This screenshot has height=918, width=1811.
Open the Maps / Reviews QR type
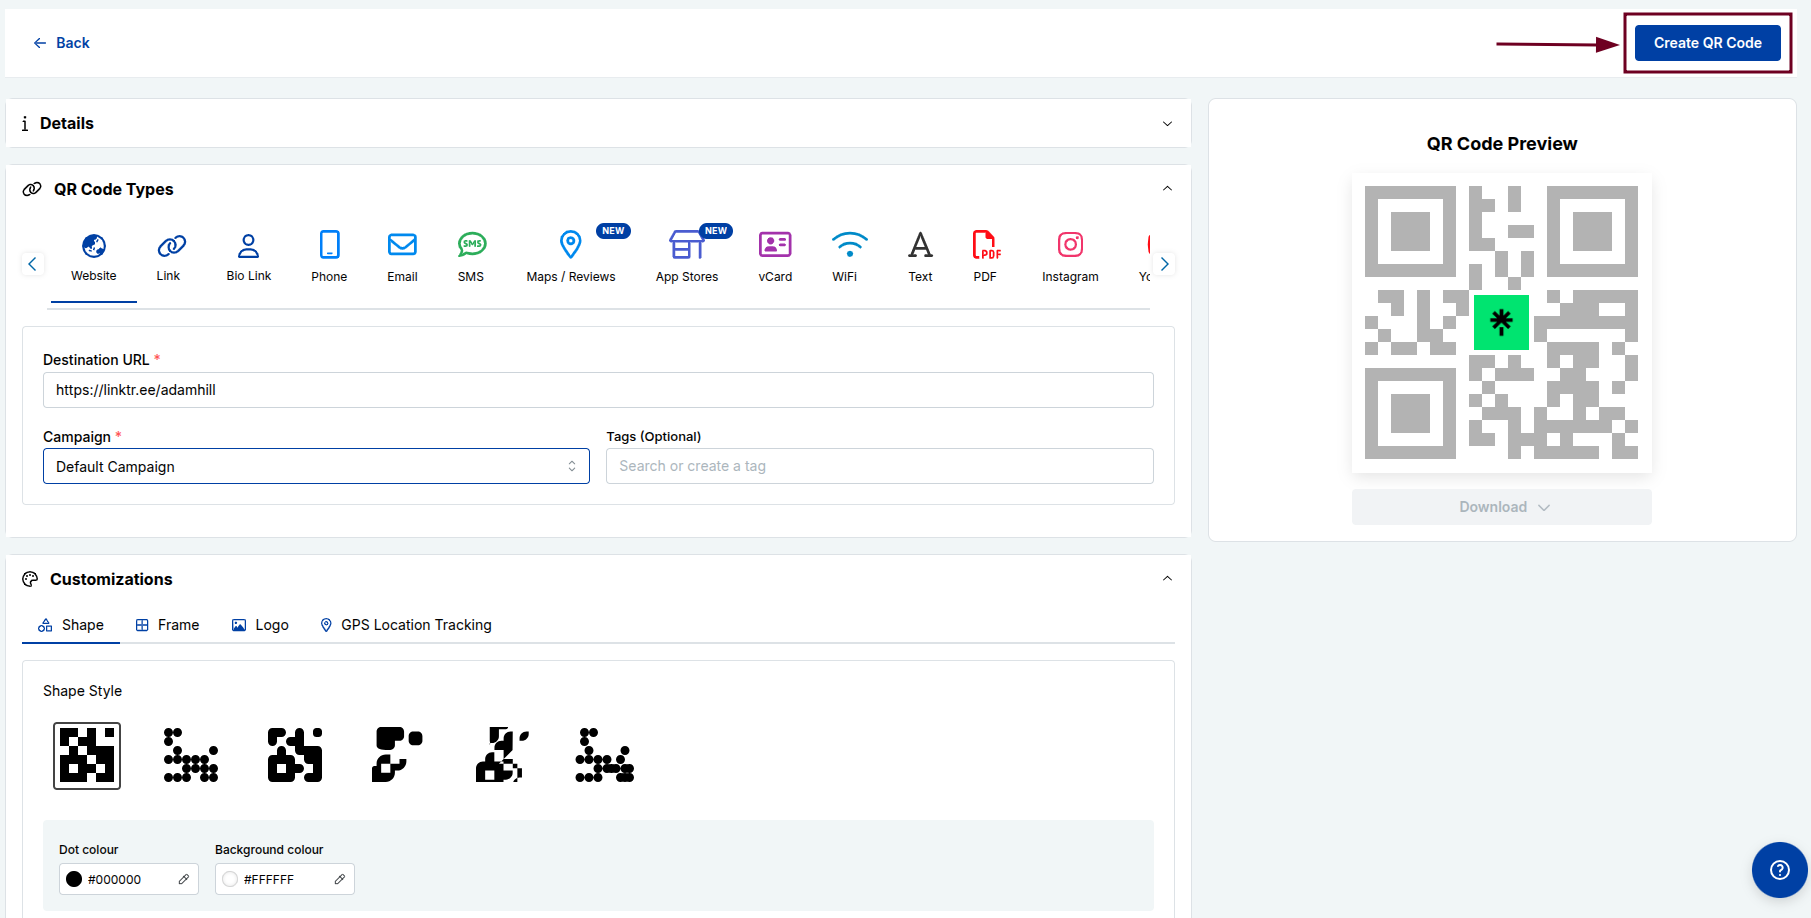click(x=570, y=256)
